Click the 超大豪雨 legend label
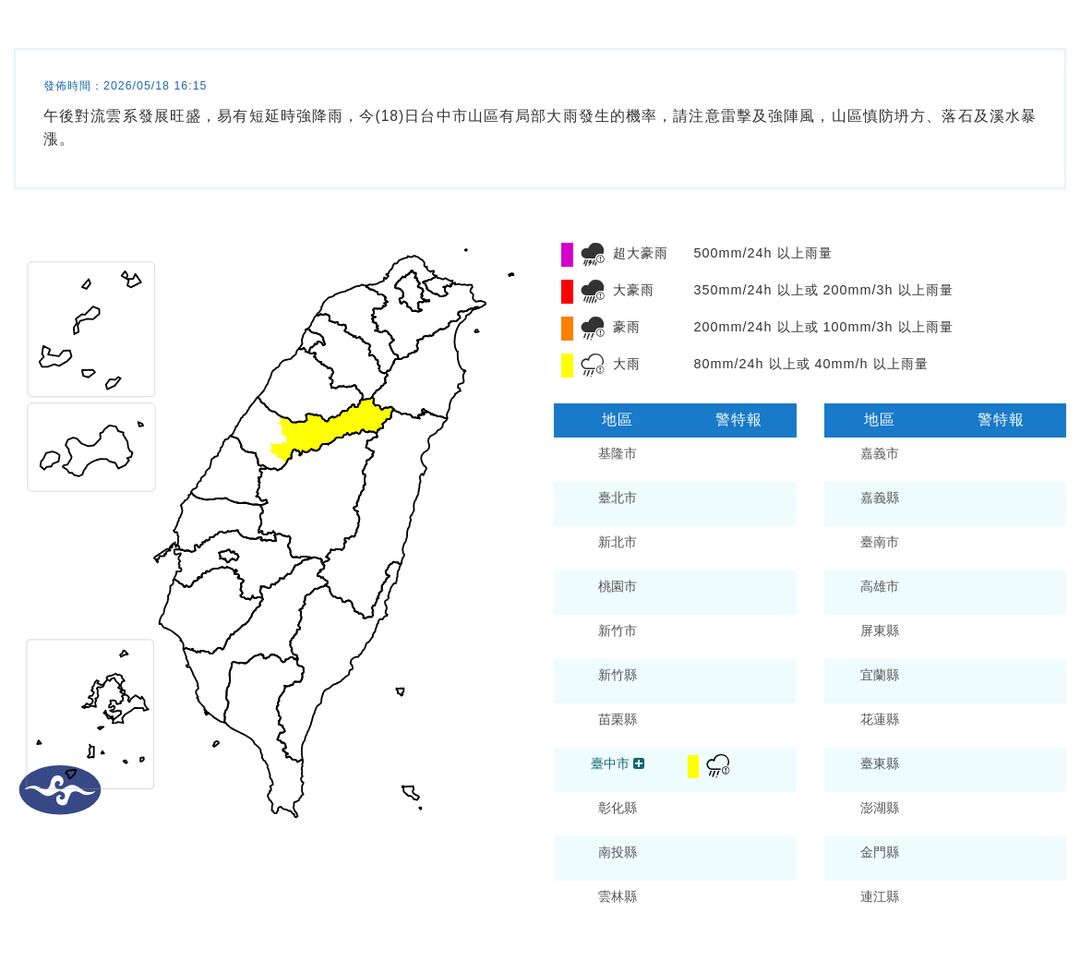This screenshot has width=1080, height=960. 640,253
